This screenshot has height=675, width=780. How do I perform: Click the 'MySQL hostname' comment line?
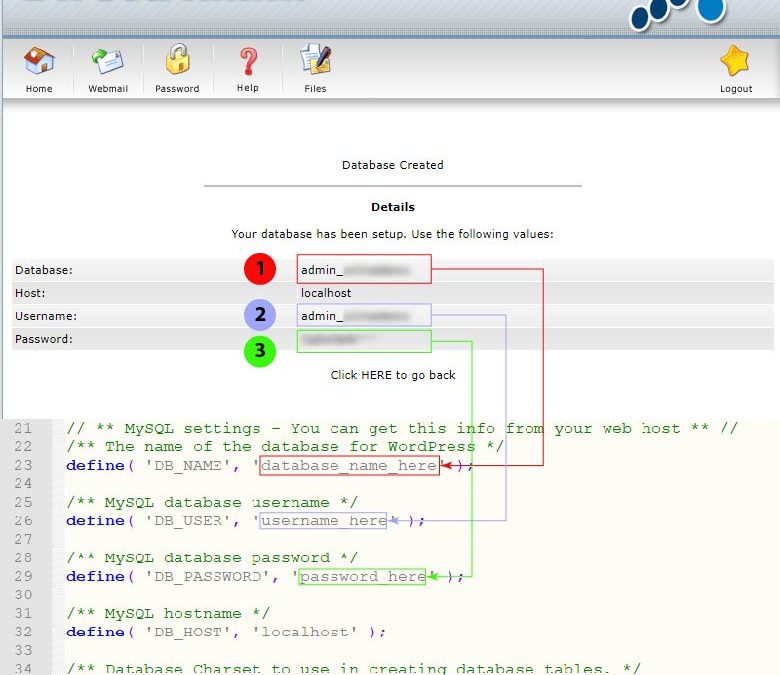click(x=168, y=613)
